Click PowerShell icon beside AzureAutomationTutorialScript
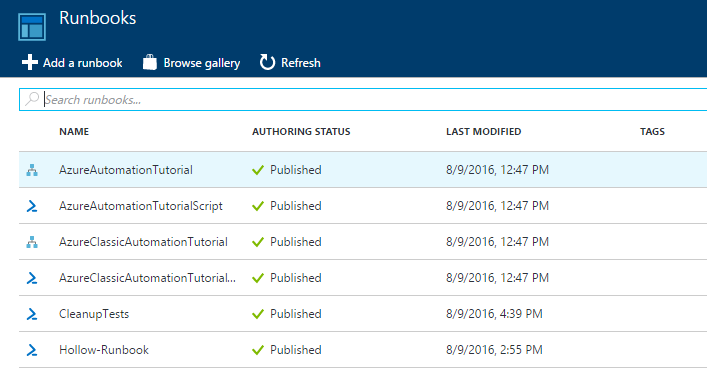This screenshot has width=707, height=373. click(32, 206)
